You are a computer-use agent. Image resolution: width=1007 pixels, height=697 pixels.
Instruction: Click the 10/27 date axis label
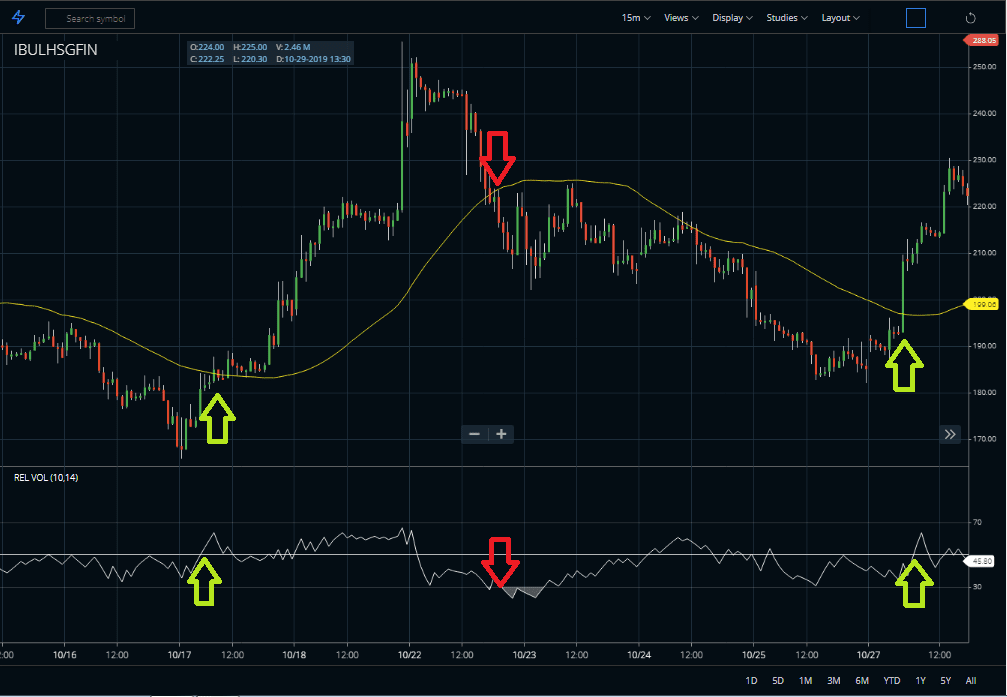[x=868, y=655]
